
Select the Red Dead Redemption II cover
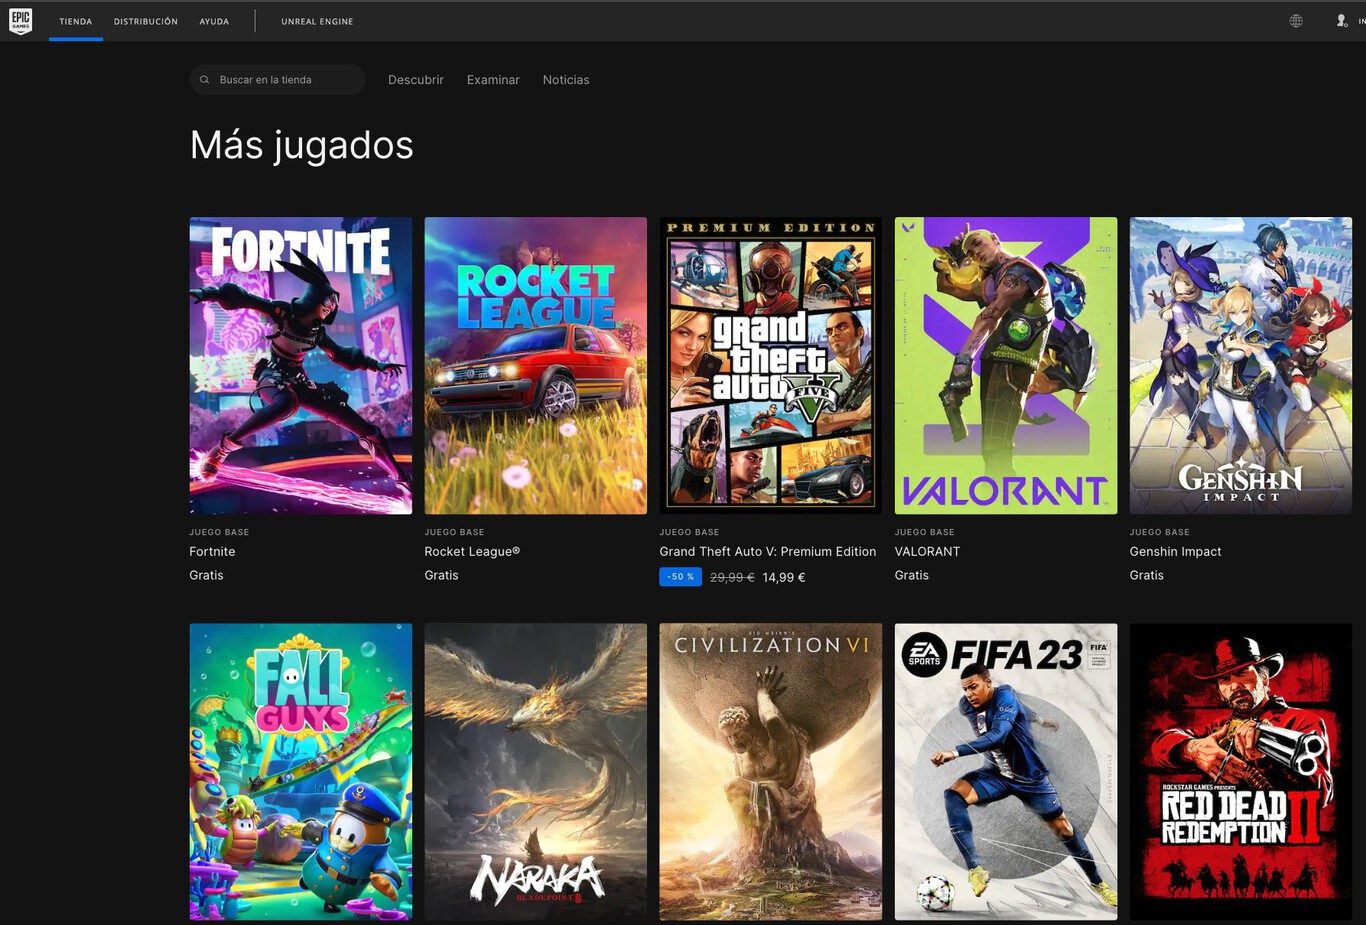point(1240,771)
